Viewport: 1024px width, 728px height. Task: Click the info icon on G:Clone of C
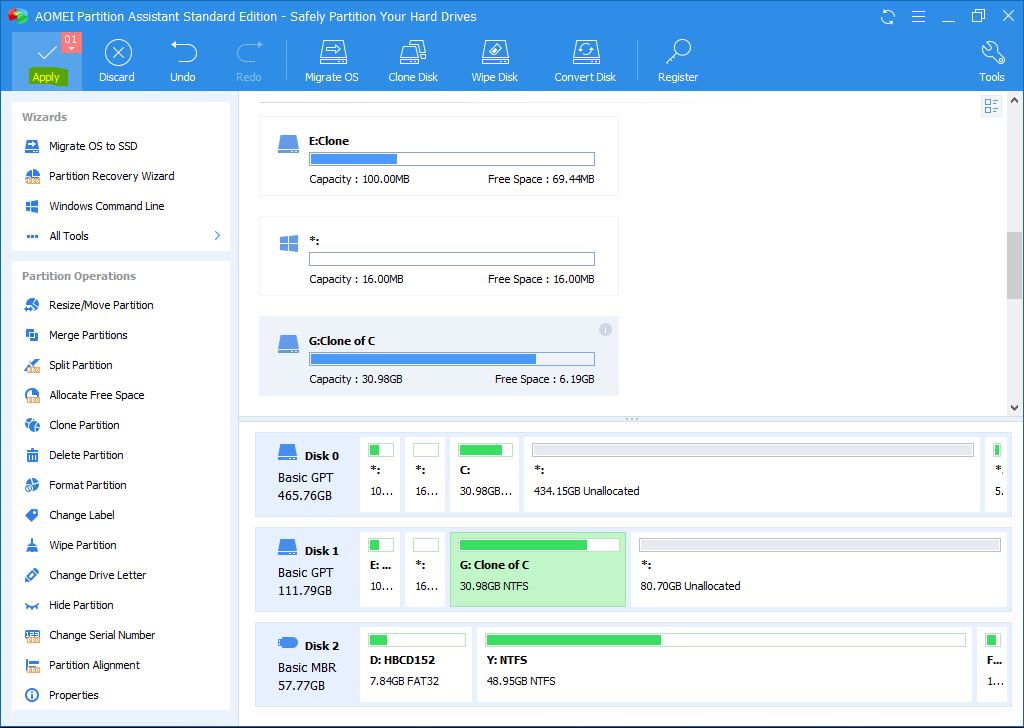(x=605, y=329)
